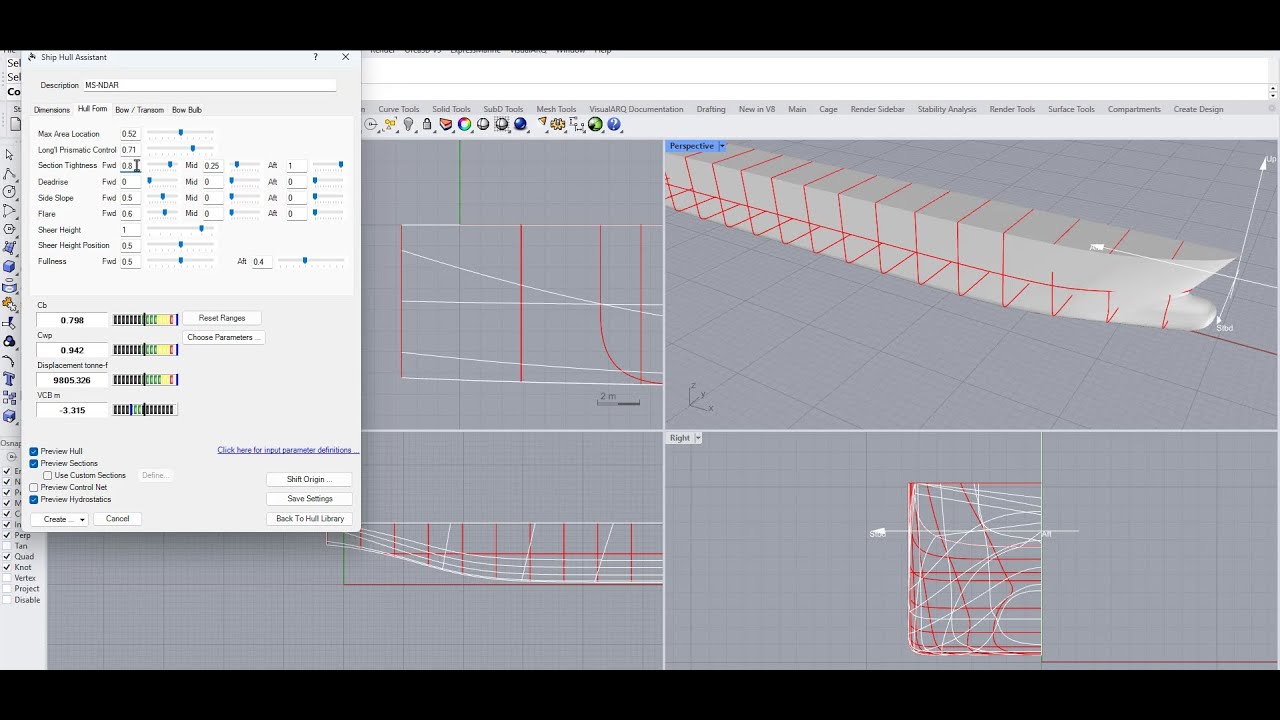1280x720 pixels.
Task: Click the Max Area Location slider
Action: tap(181, 133)
